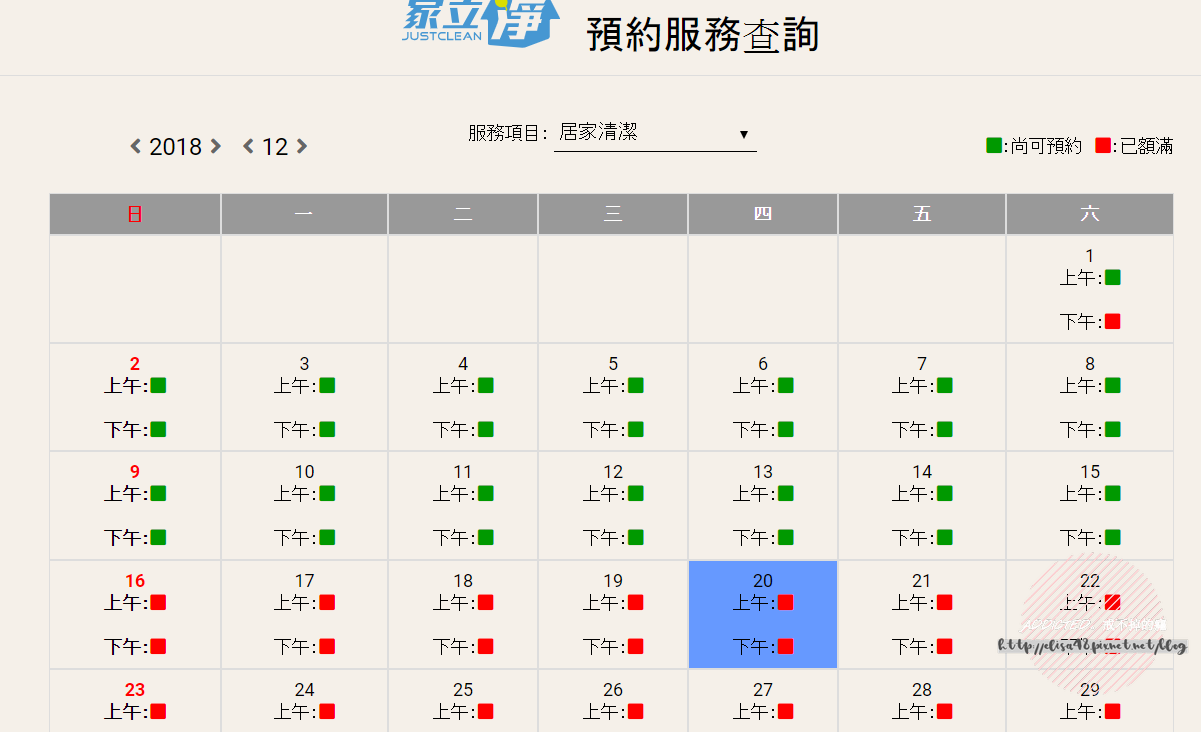Select afternoon slot on December 1
The image size is (1201, 732).
click(1112, 322)
